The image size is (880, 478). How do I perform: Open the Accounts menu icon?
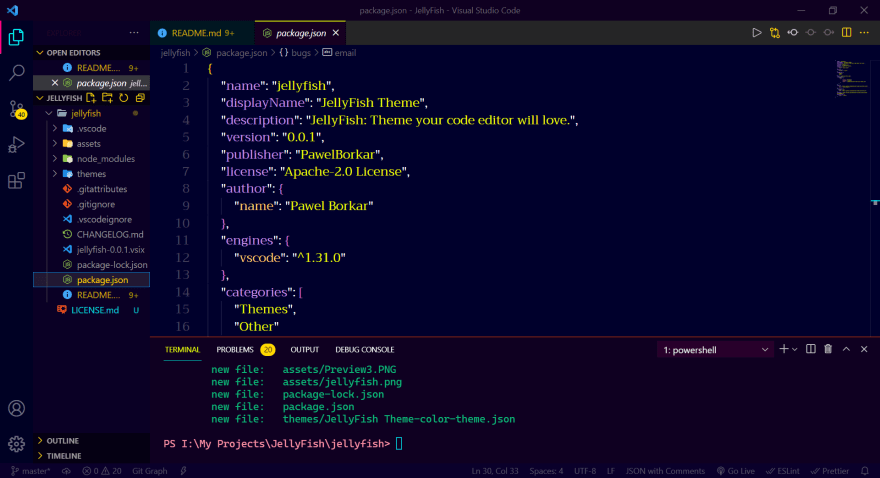16,408
